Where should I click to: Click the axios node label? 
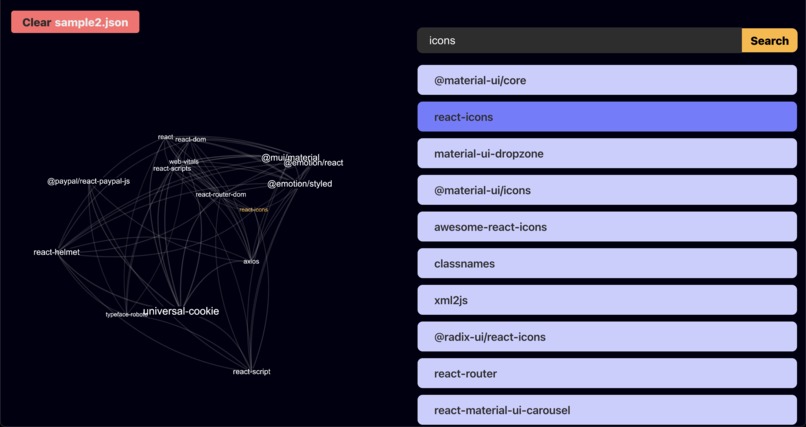pyautogui.click(x=251, y=262)
